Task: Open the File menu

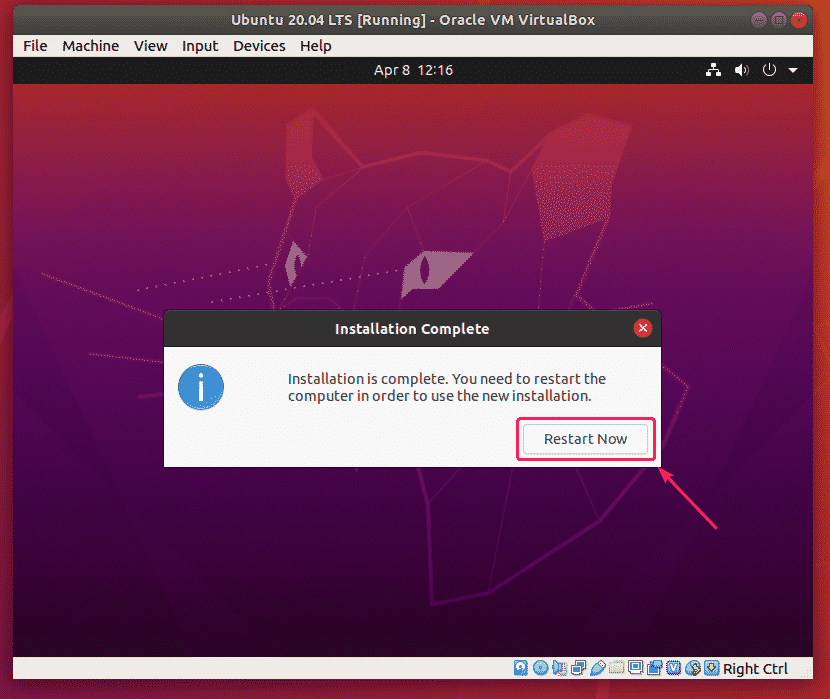Action: [x=35, y=46]
